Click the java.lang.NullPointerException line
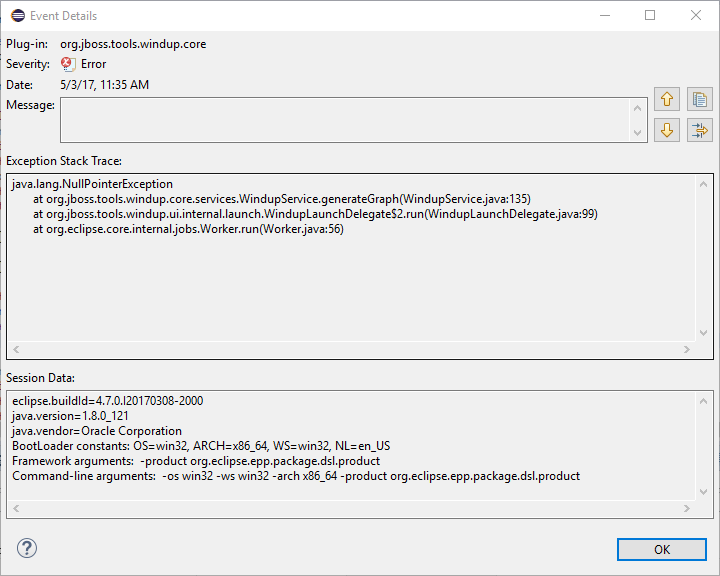The image size is (720, 576). click(x=92, y=184)
